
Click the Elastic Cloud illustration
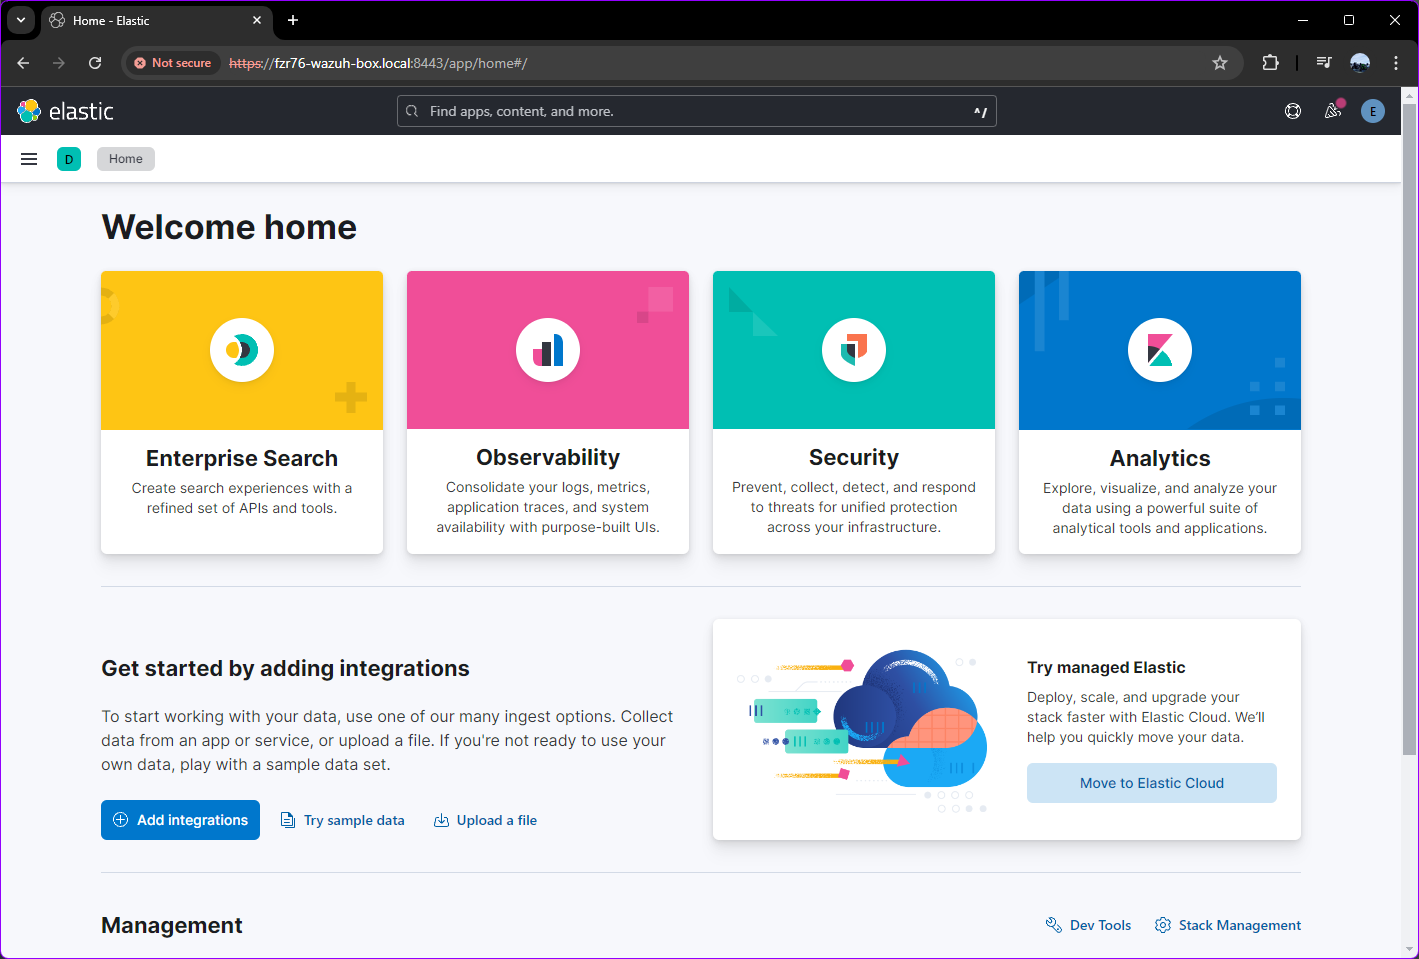point(862,730)
